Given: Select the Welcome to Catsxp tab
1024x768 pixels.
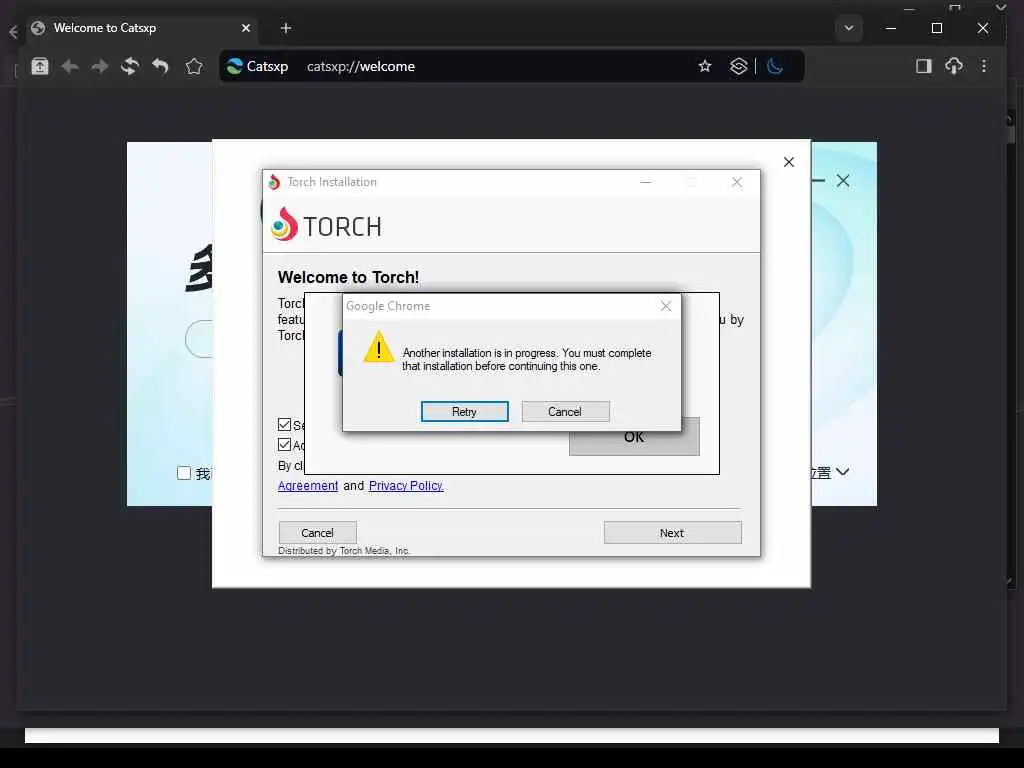Looking at the screenshot, I should pyautogui.click(x=140, y=28).
